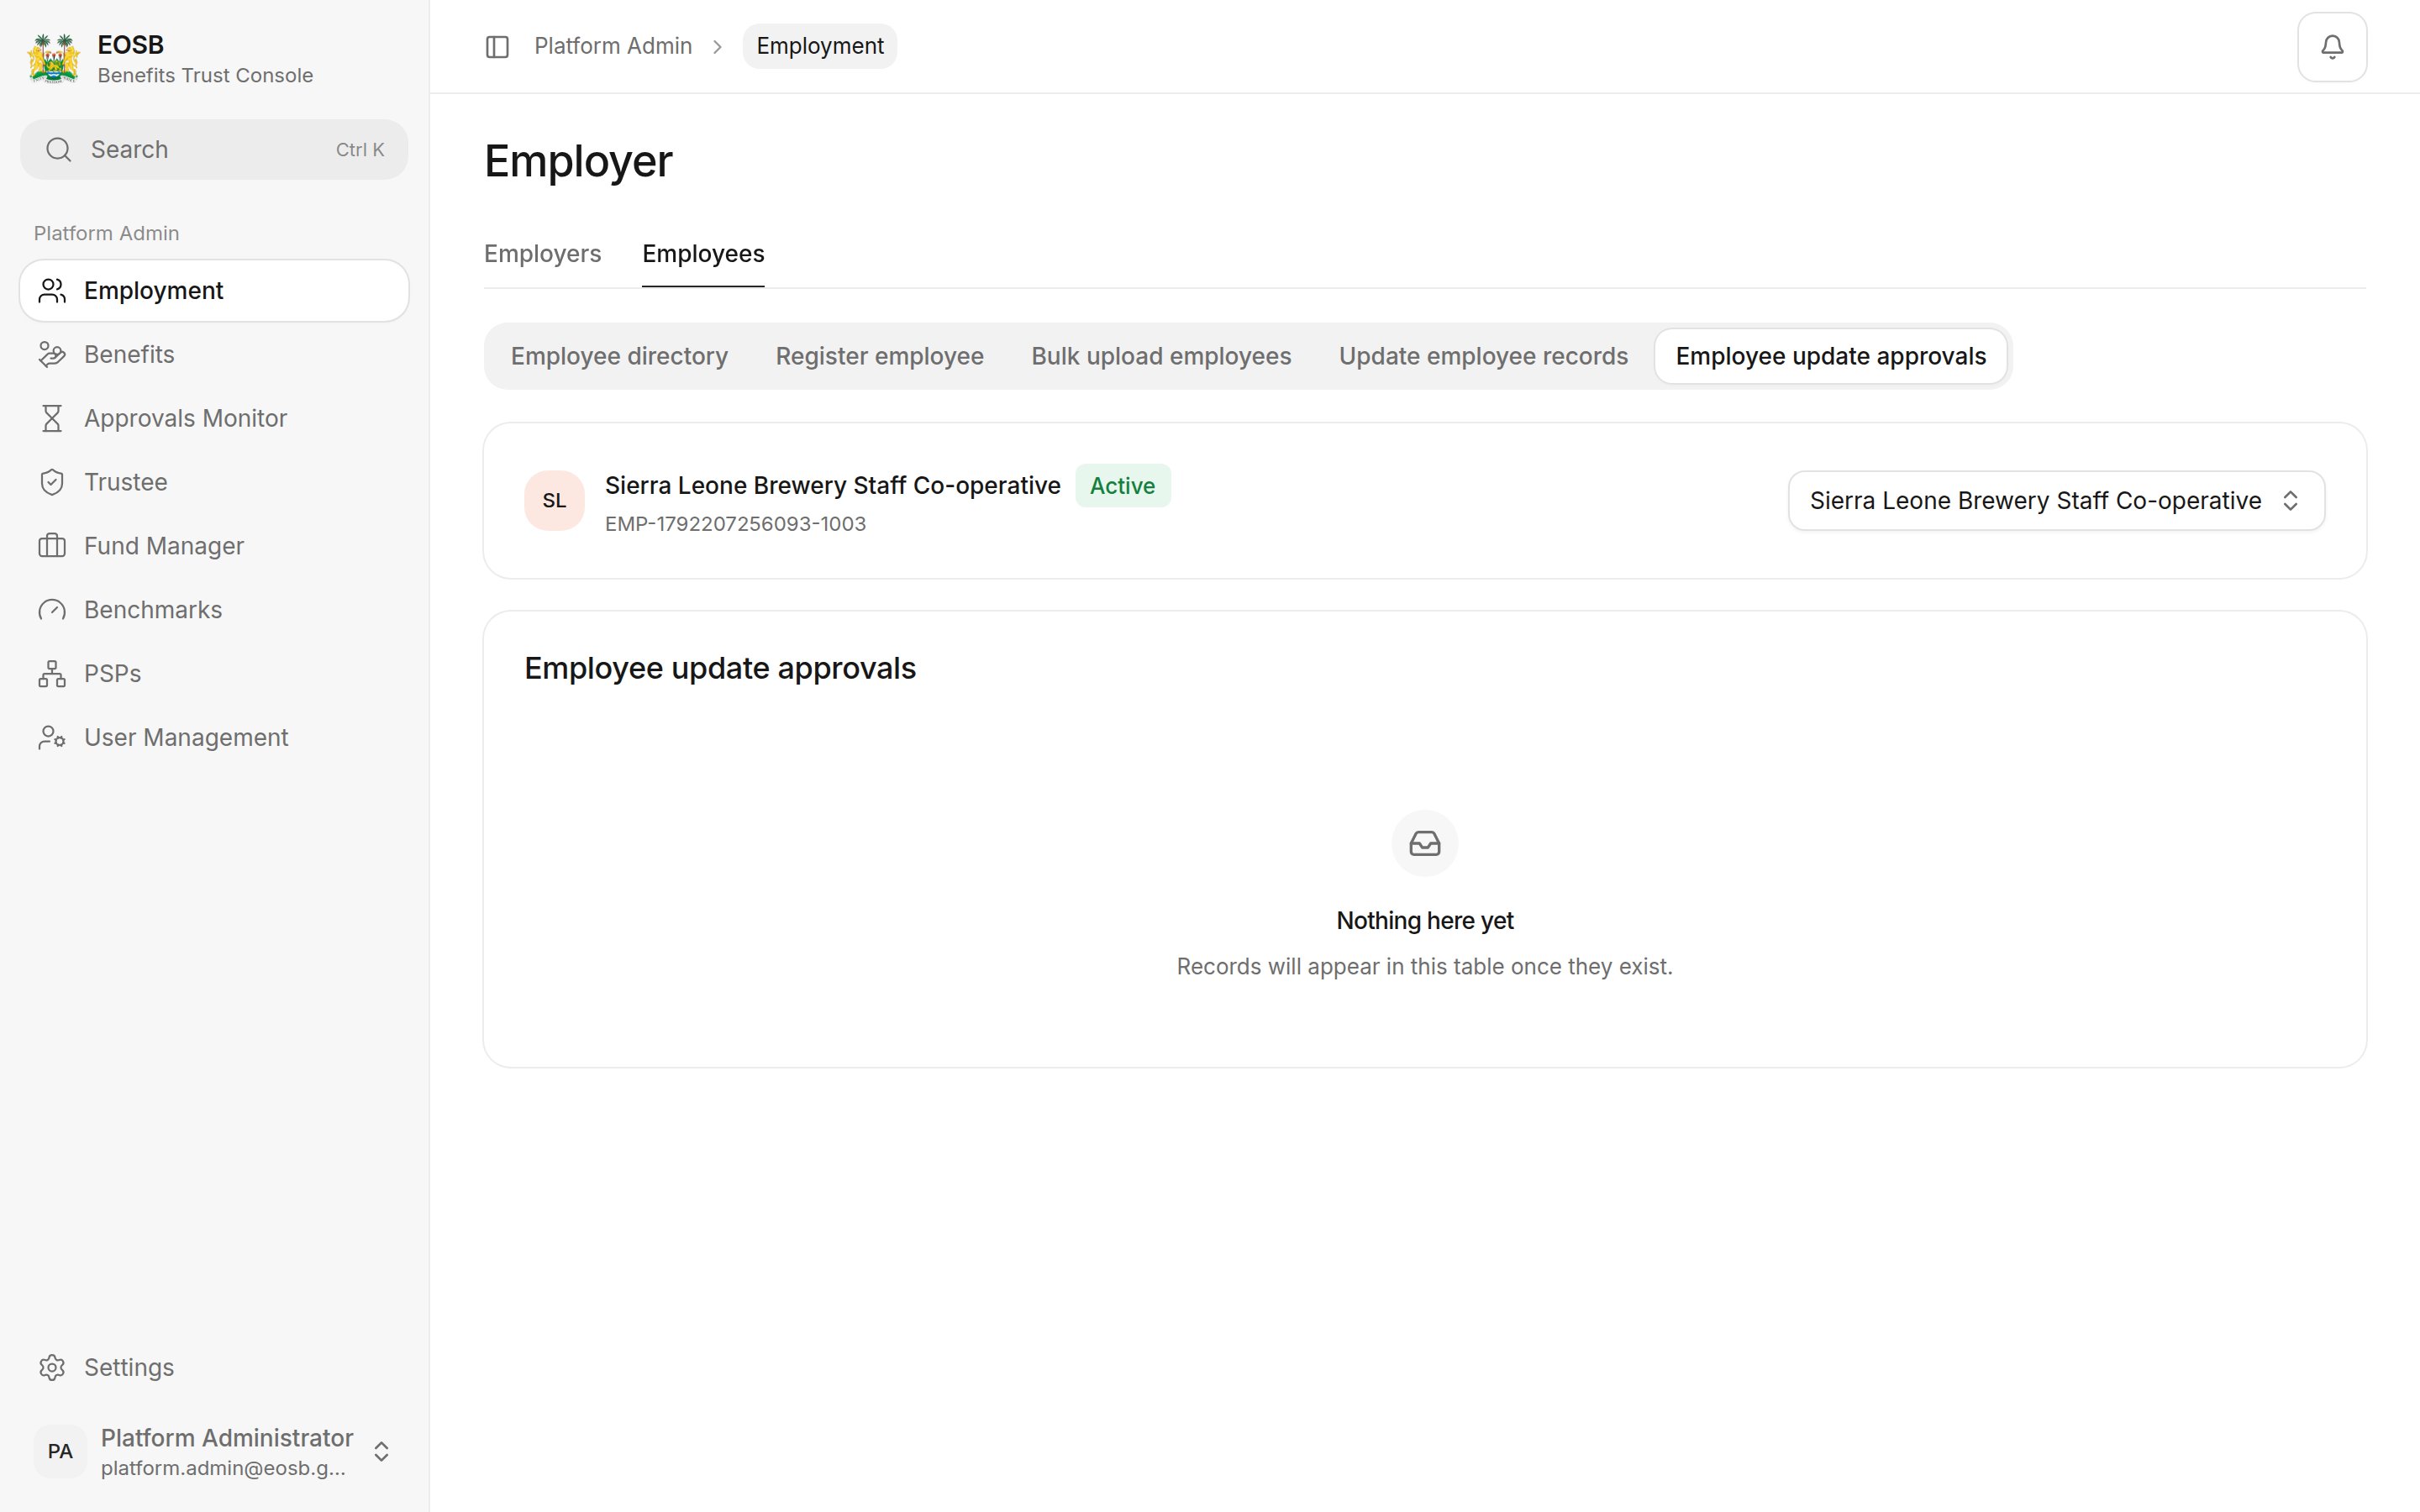Viewport: 2420px width, 1512px height.
Task: Open the notifications bell
Action: [x=2332, y=47]
